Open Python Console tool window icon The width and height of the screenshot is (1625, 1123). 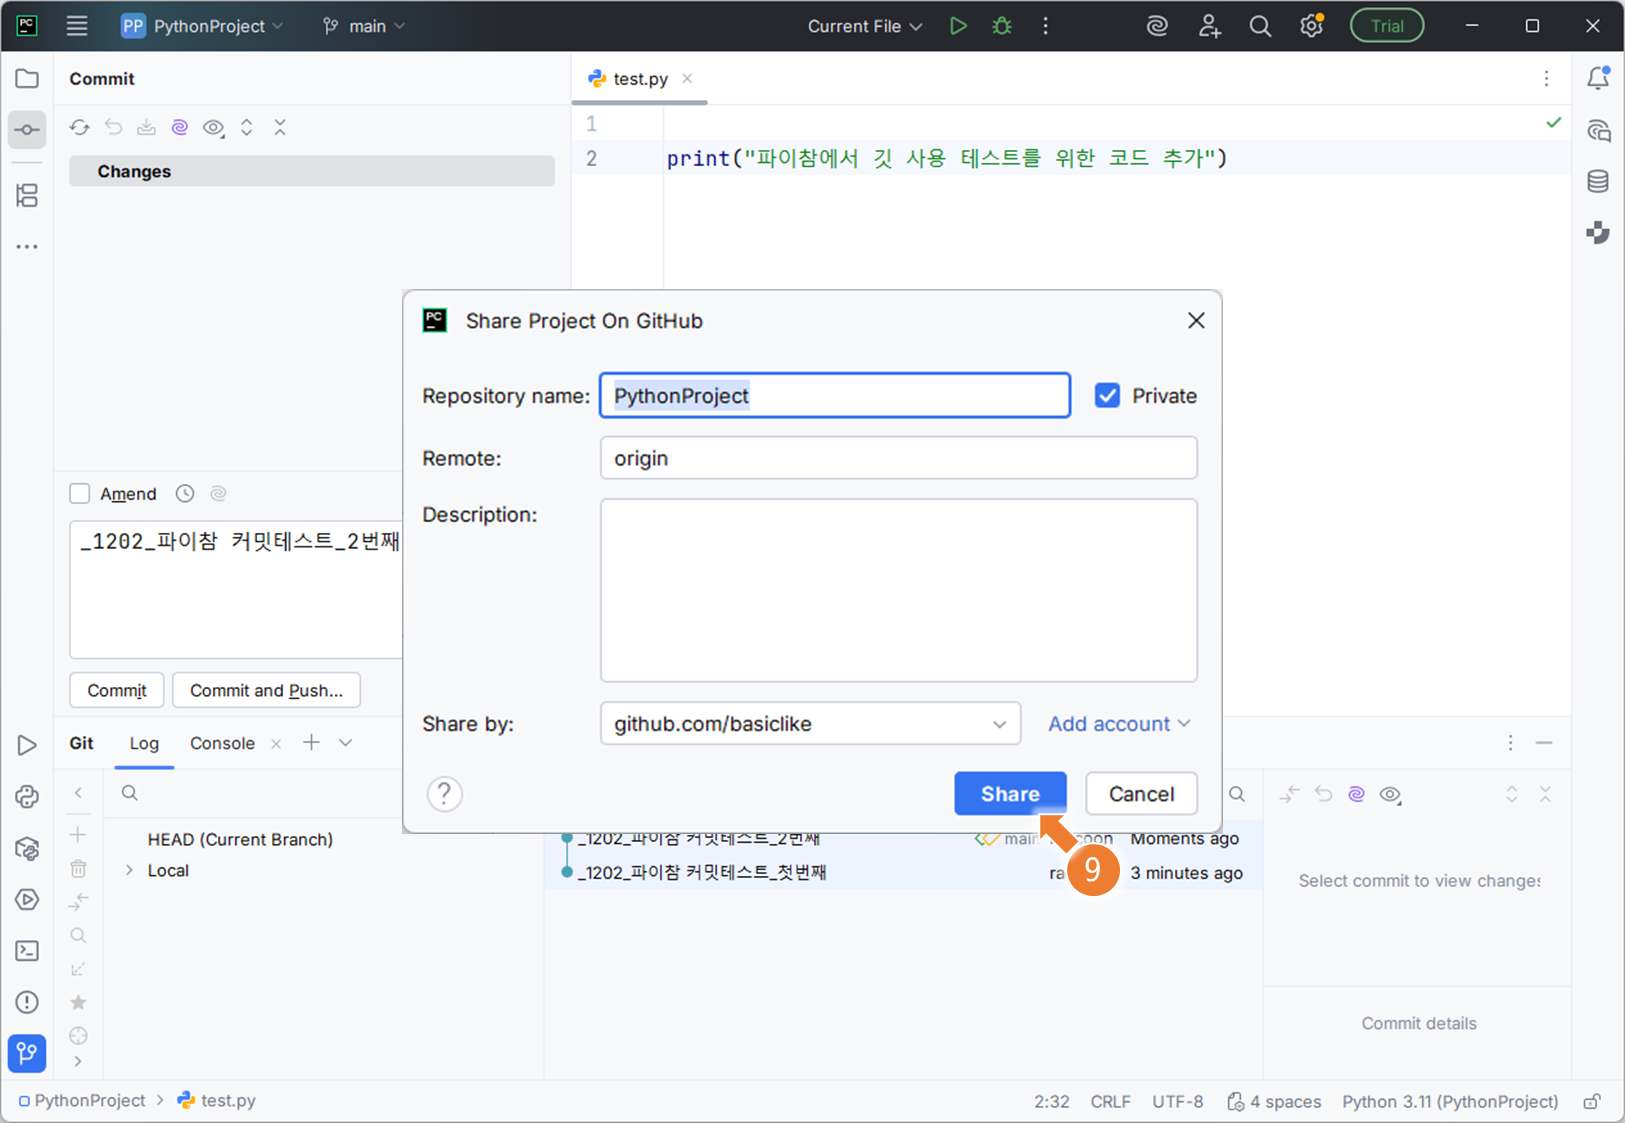coord(27,797)
